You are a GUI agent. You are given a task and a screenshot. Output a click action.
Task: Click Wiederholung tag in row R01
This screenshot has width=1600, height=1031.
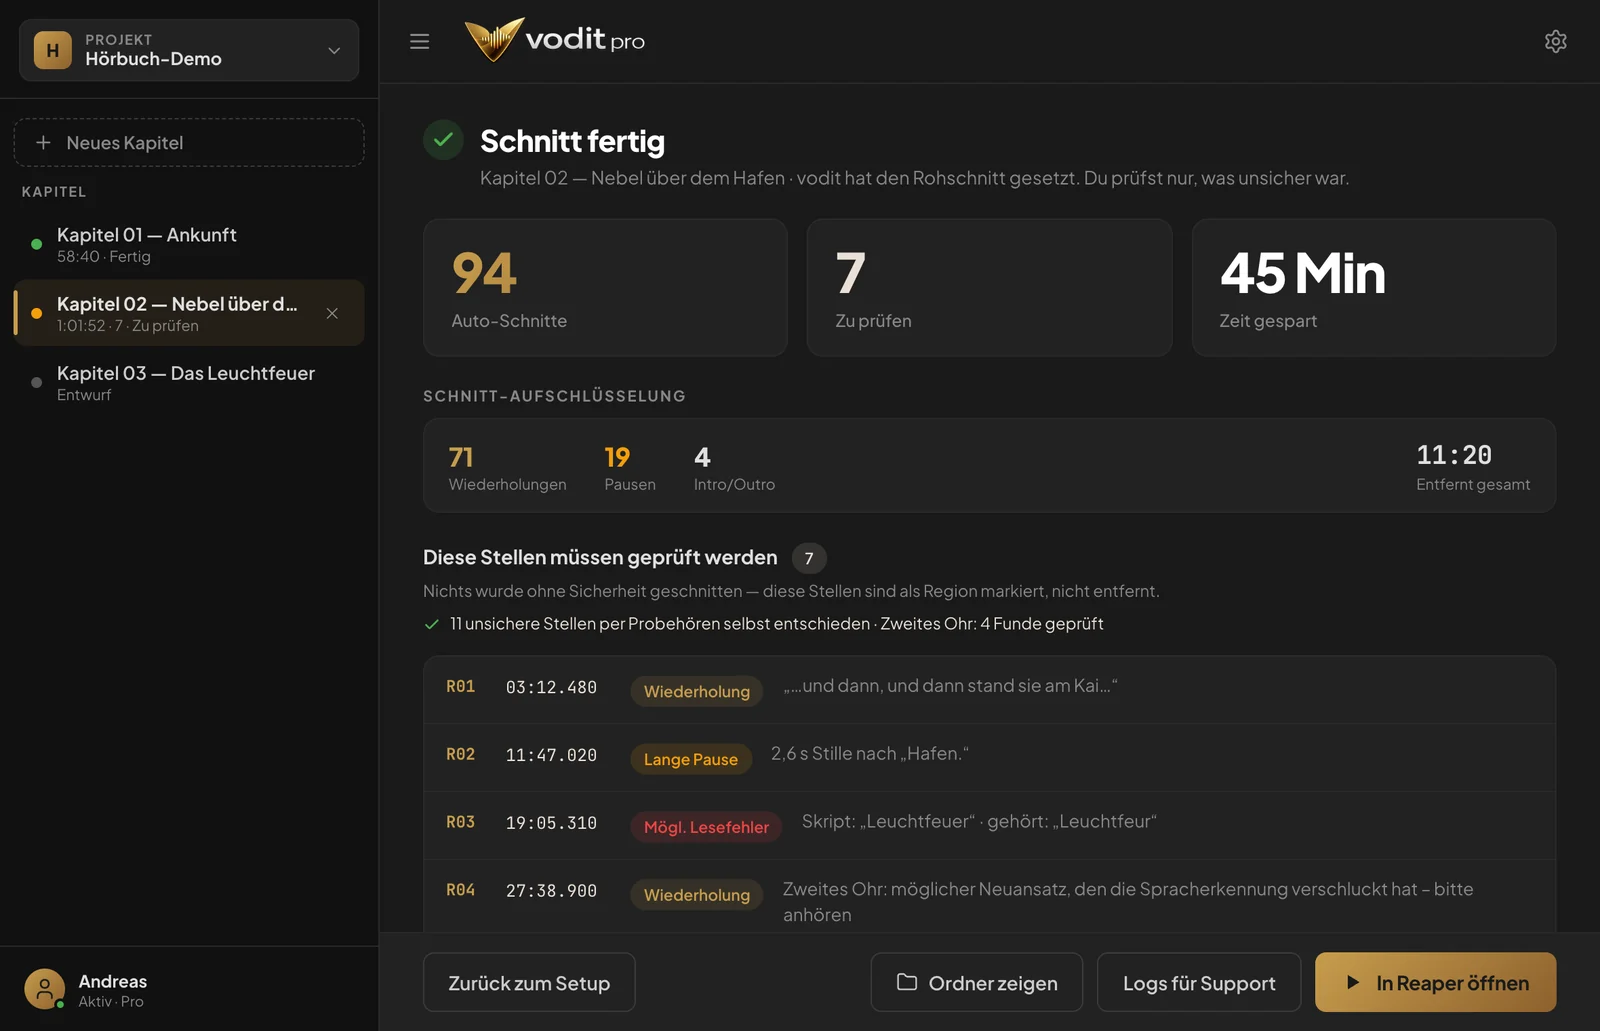tap(696, 691)
